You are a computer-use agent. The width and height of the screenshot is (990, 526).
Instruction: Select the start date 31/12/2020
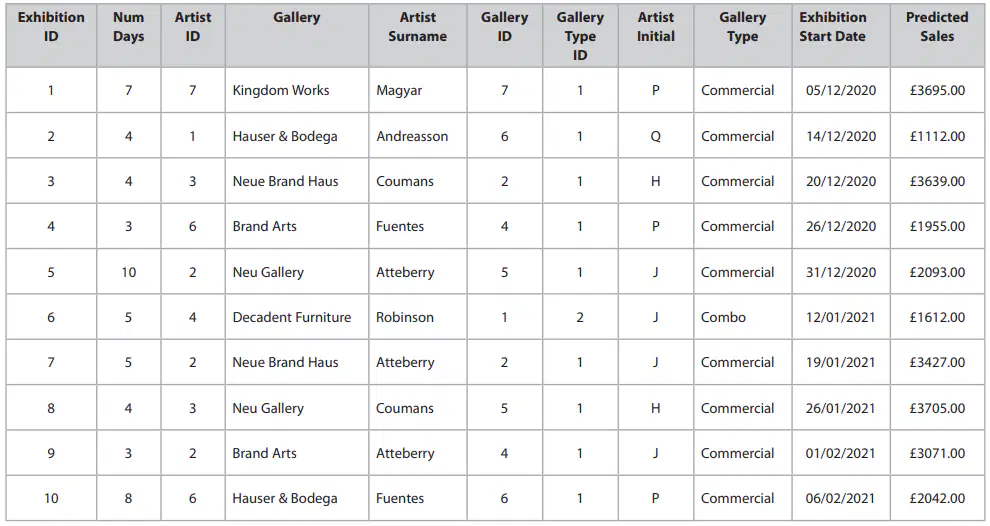pyautogui.click(x=841, y=272)
